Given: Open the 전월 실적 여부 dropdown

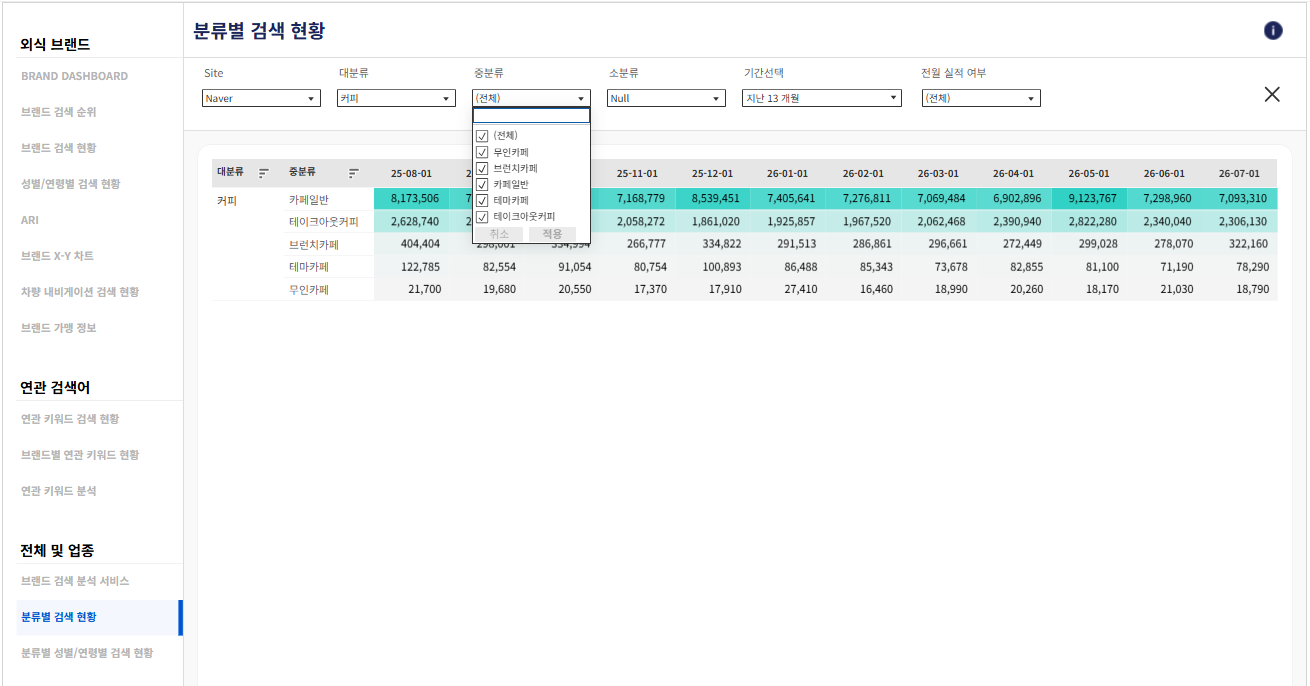Looking at the screenshot, I should tap(981, 98).
